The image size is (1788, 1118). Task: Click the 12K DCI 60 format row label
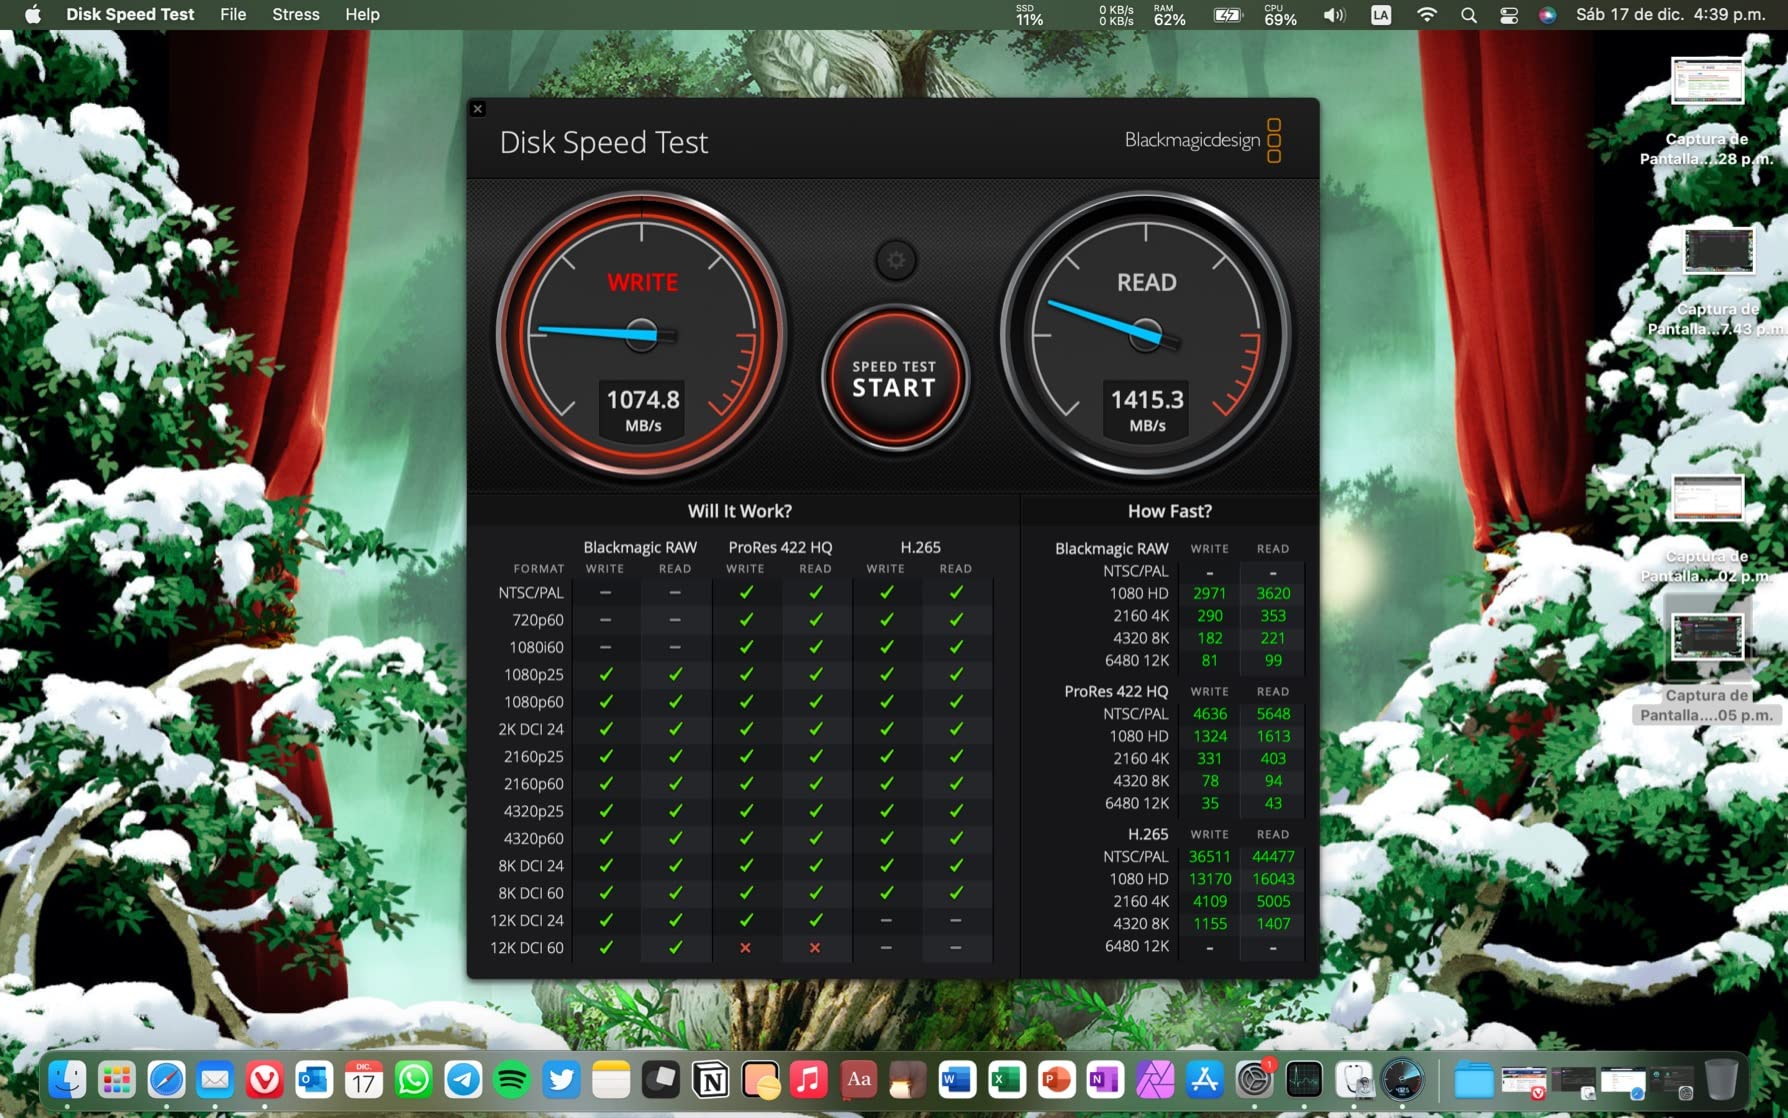pyautogui.click(x=527, y=947)
